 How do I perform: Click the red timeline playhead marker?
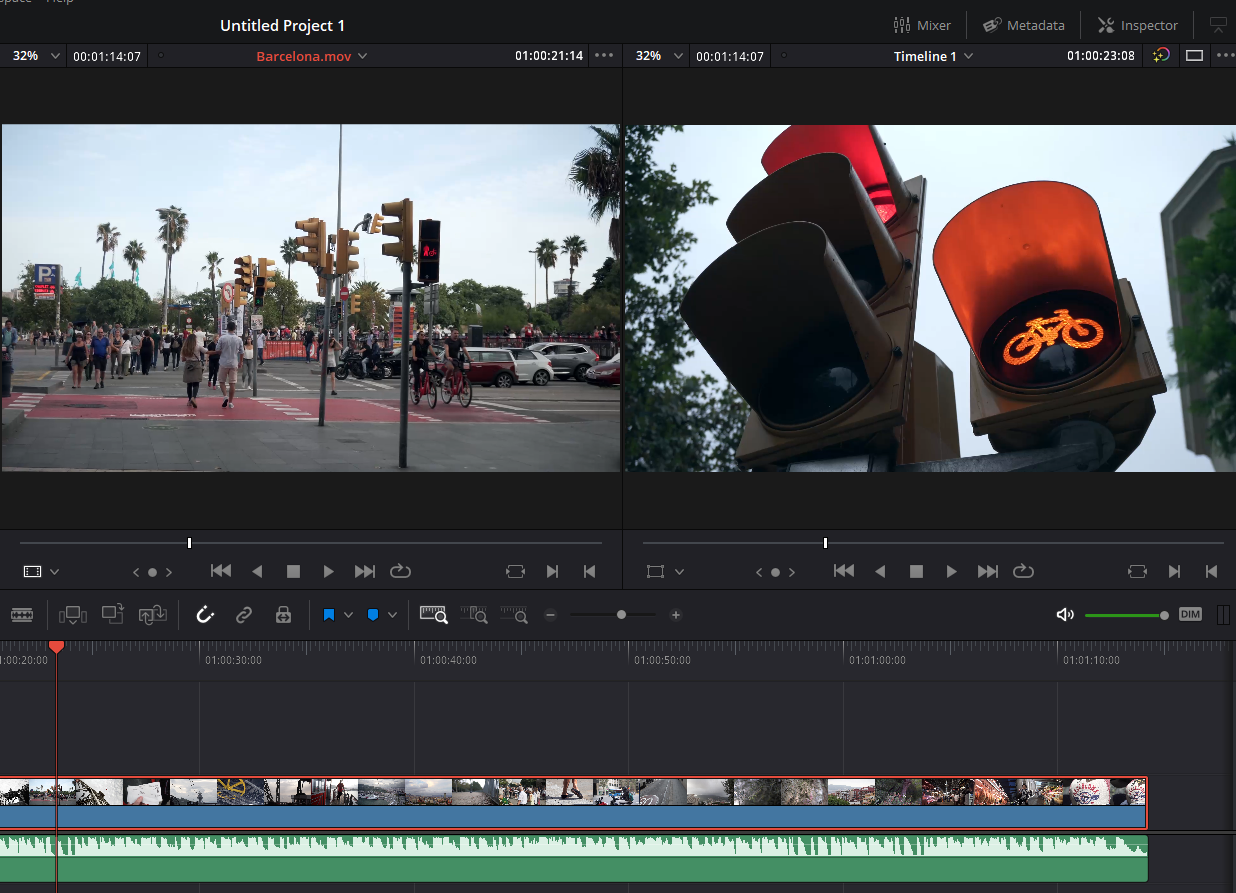tap(57, 647)
